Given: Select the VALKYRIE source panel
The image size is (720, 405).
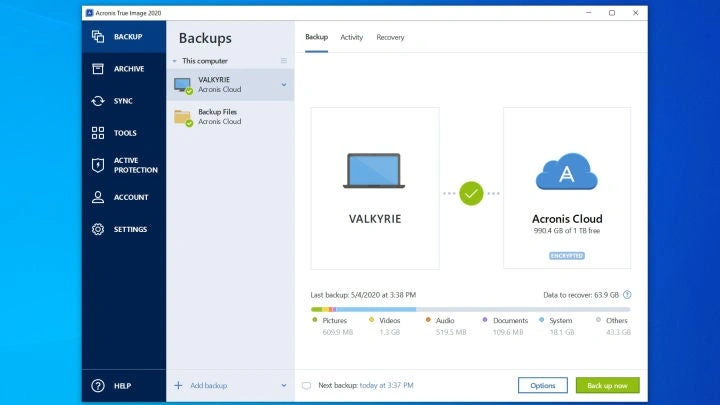Looking at the screenshot, I should [x=375, y=188].
